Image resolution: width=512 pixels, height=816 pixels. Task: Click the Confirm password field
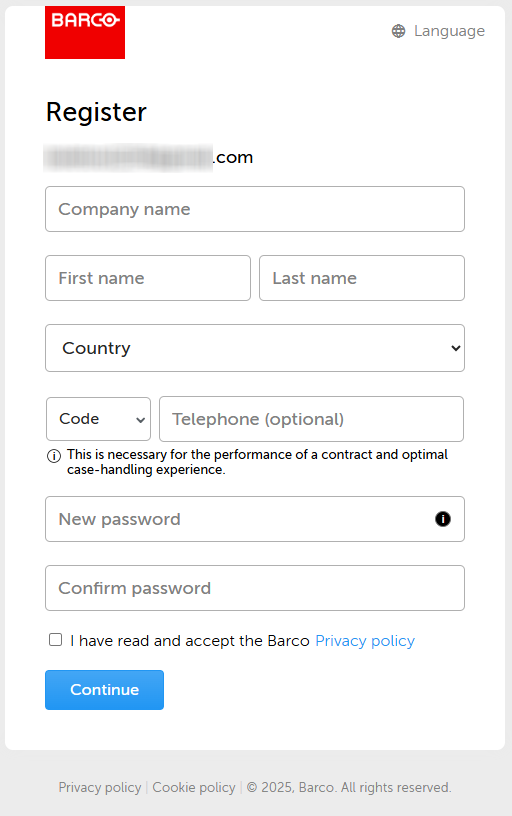point(255,588)
